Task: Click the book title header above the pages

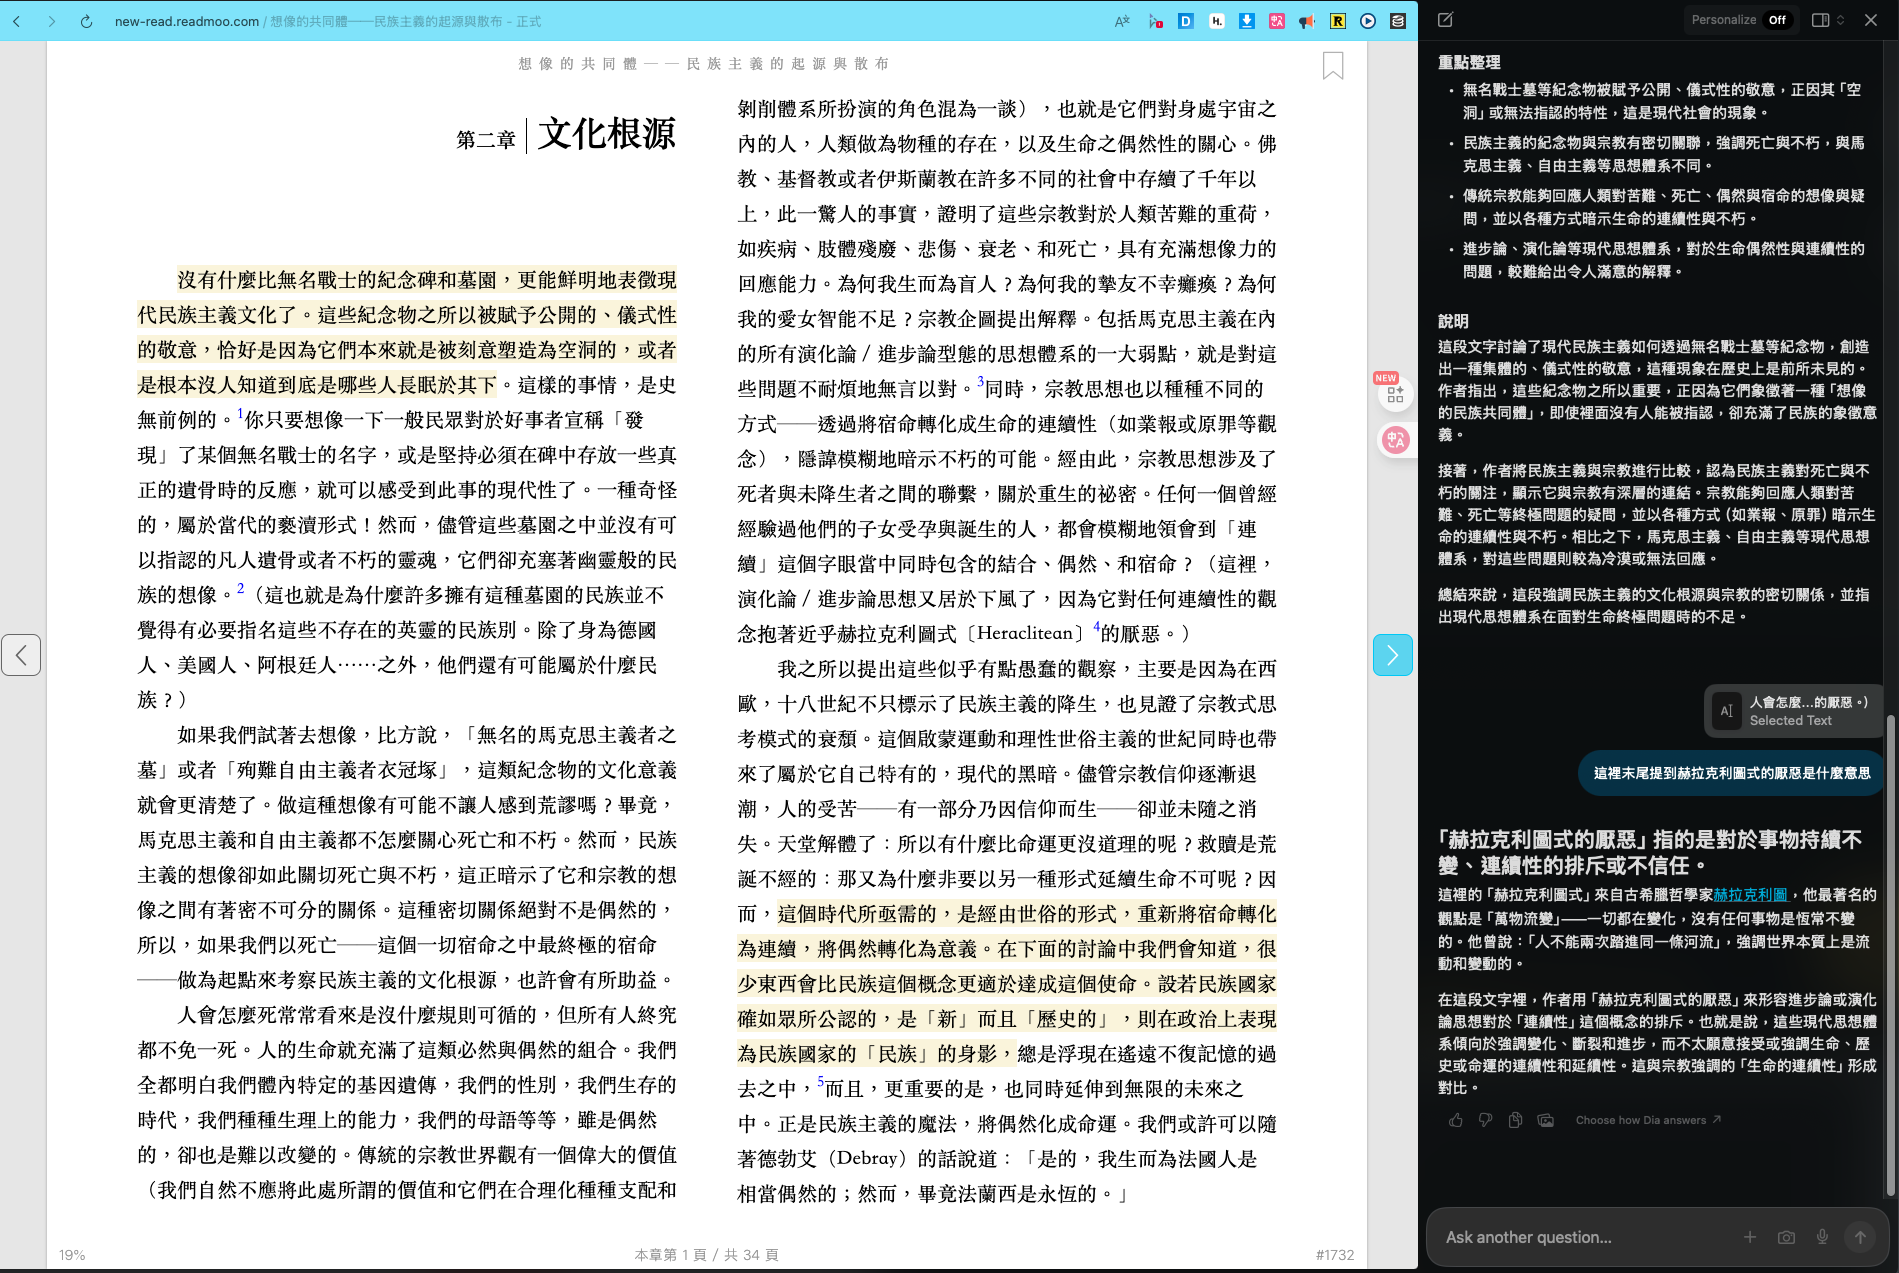Action: pyautogui.click(x=704, y=64)
